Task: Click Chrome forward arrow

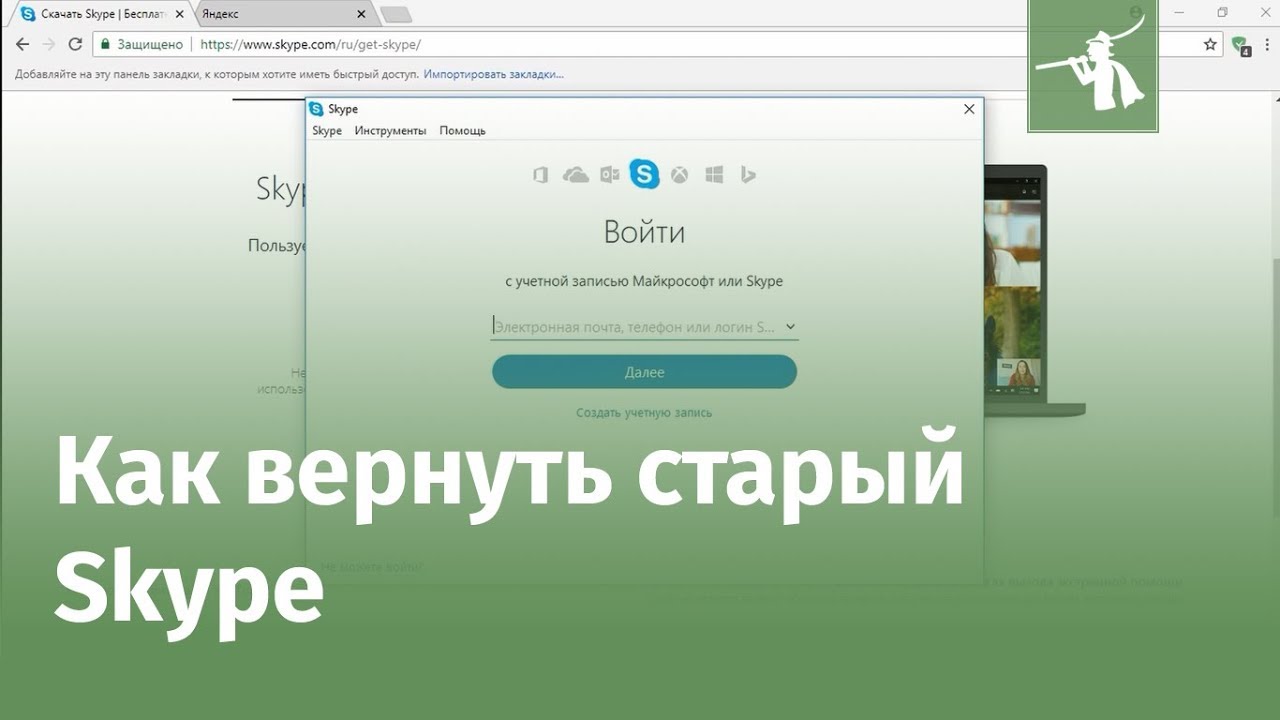Action: 48,44
